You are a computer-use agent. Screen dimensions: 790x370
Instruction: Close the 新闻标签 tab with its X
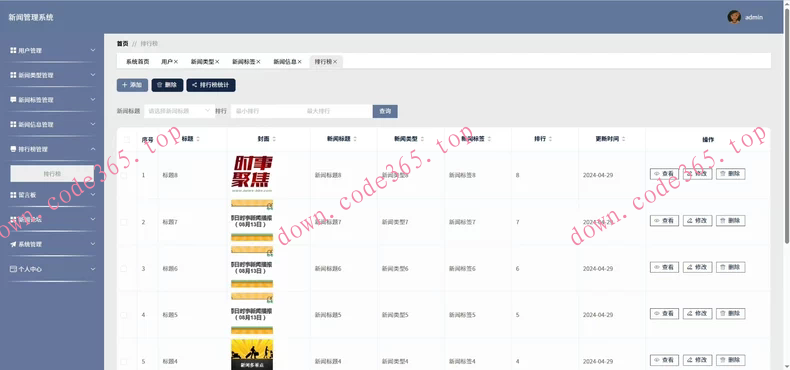pos(258,61)
